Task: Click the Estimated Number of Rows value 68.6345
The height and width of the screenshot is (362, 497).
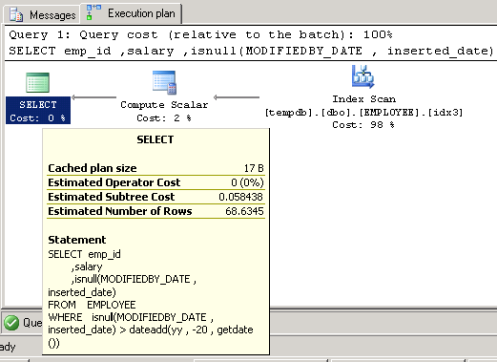Action: coord(244,211)
